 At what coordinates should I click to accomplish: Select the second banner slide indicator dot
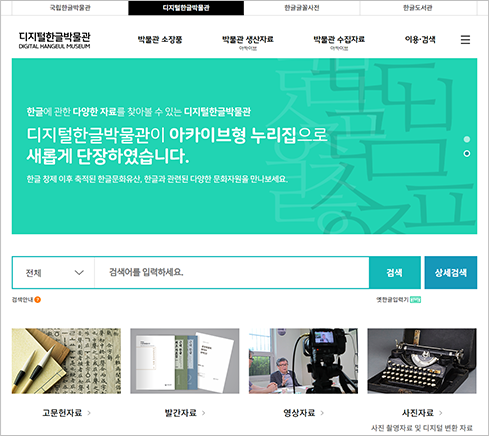[x=467, y=154]
